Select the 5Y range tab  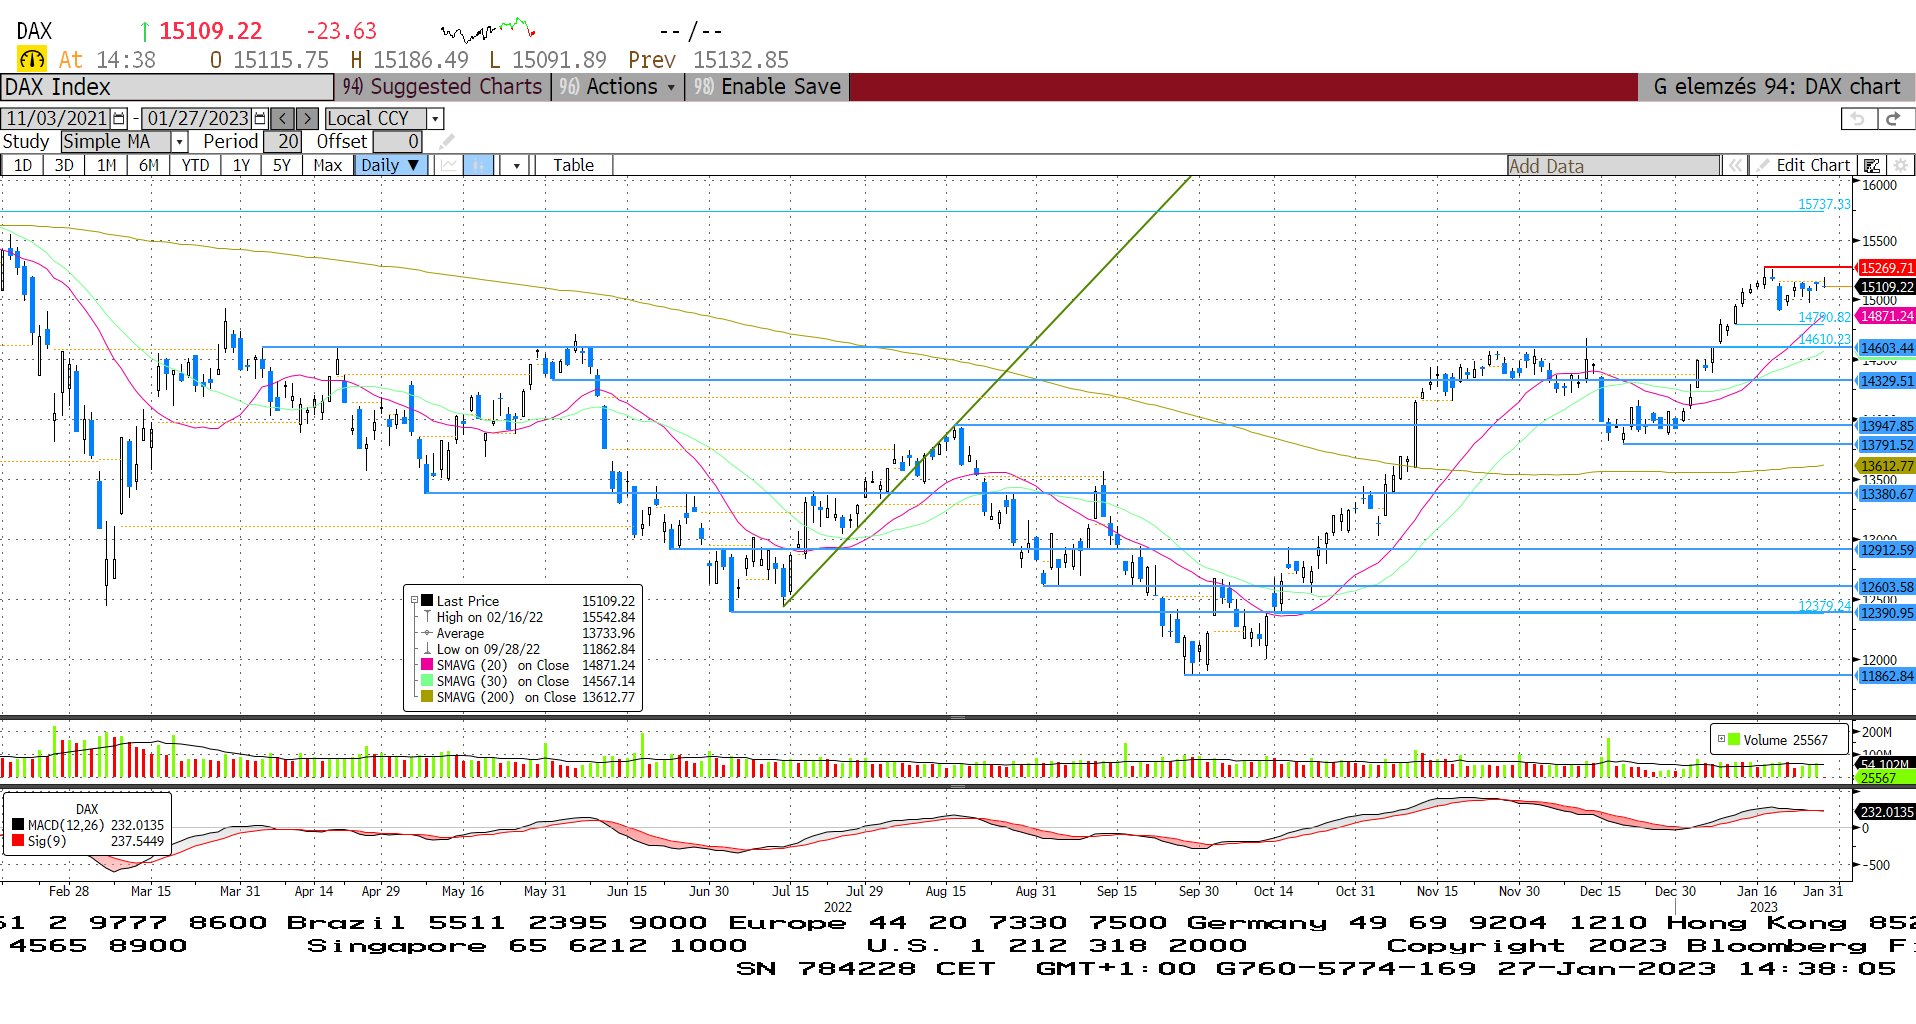click(282, 165)
